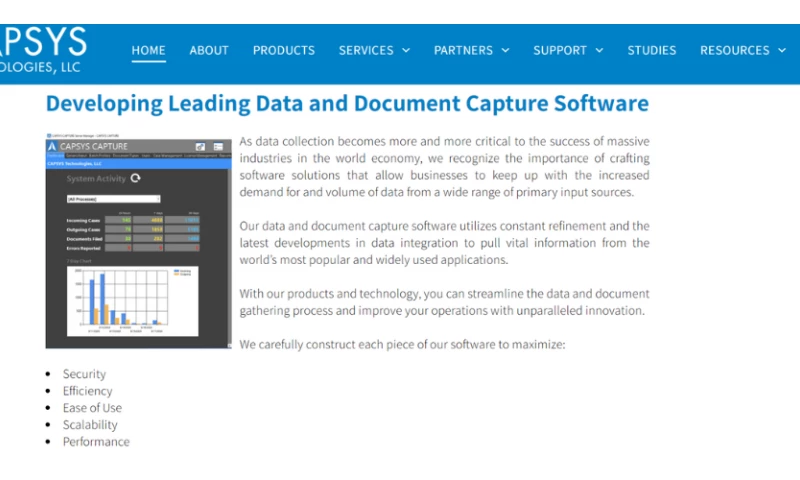Expand the Services dropdown chevron
Image resolution: width=800 pixels, height=480 pixels.
coord(405,50)
